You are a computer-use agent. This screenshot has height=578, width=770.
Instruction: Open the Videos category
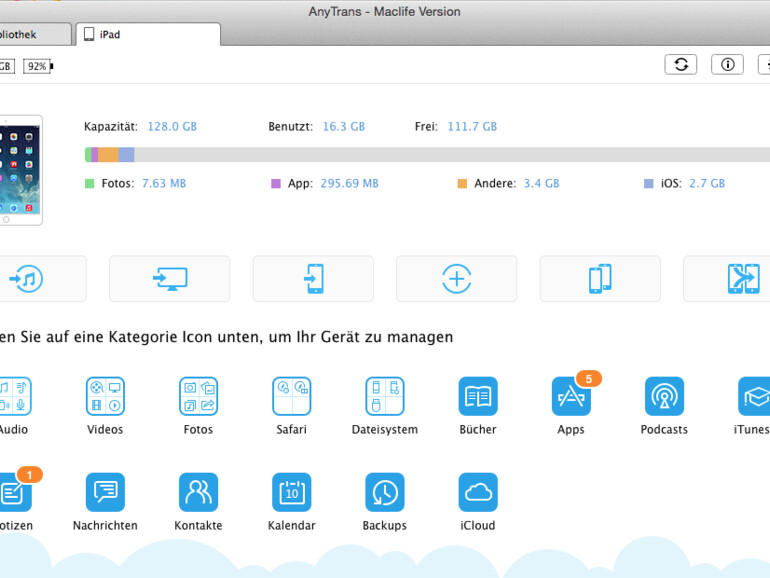[105, 397]
